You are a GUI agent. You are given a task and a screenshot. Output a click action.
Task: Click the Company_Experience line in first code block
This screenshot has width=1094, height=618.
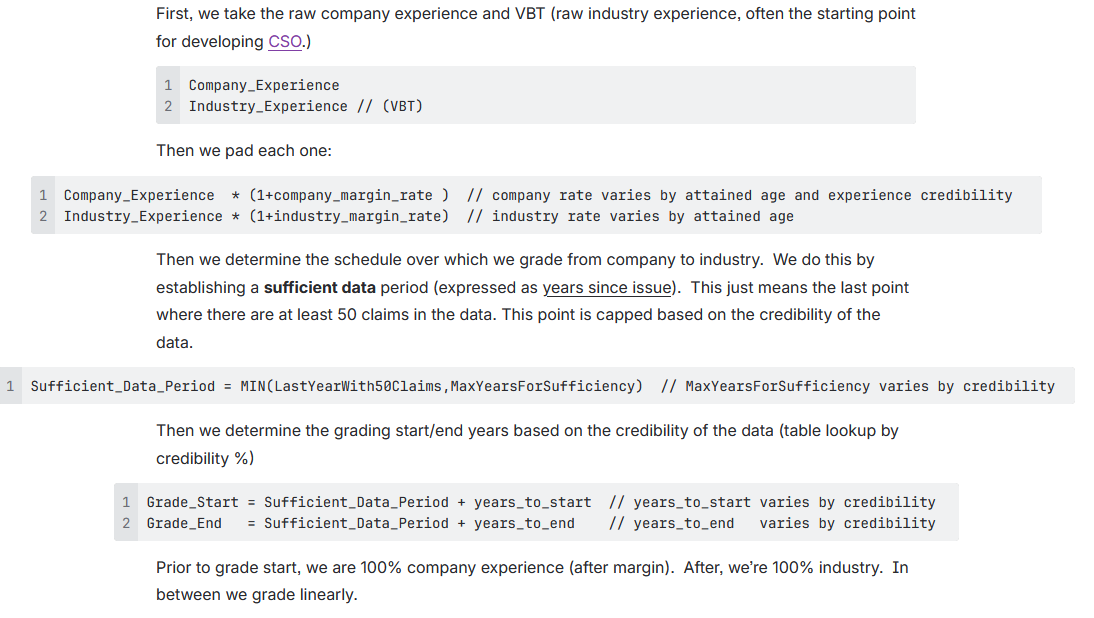coord(264,86)
